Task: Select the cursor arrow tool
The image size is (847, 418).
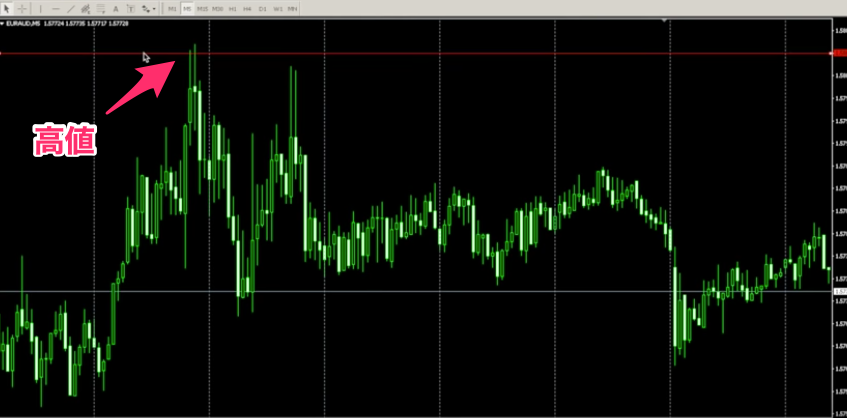Action: point(7,9)
